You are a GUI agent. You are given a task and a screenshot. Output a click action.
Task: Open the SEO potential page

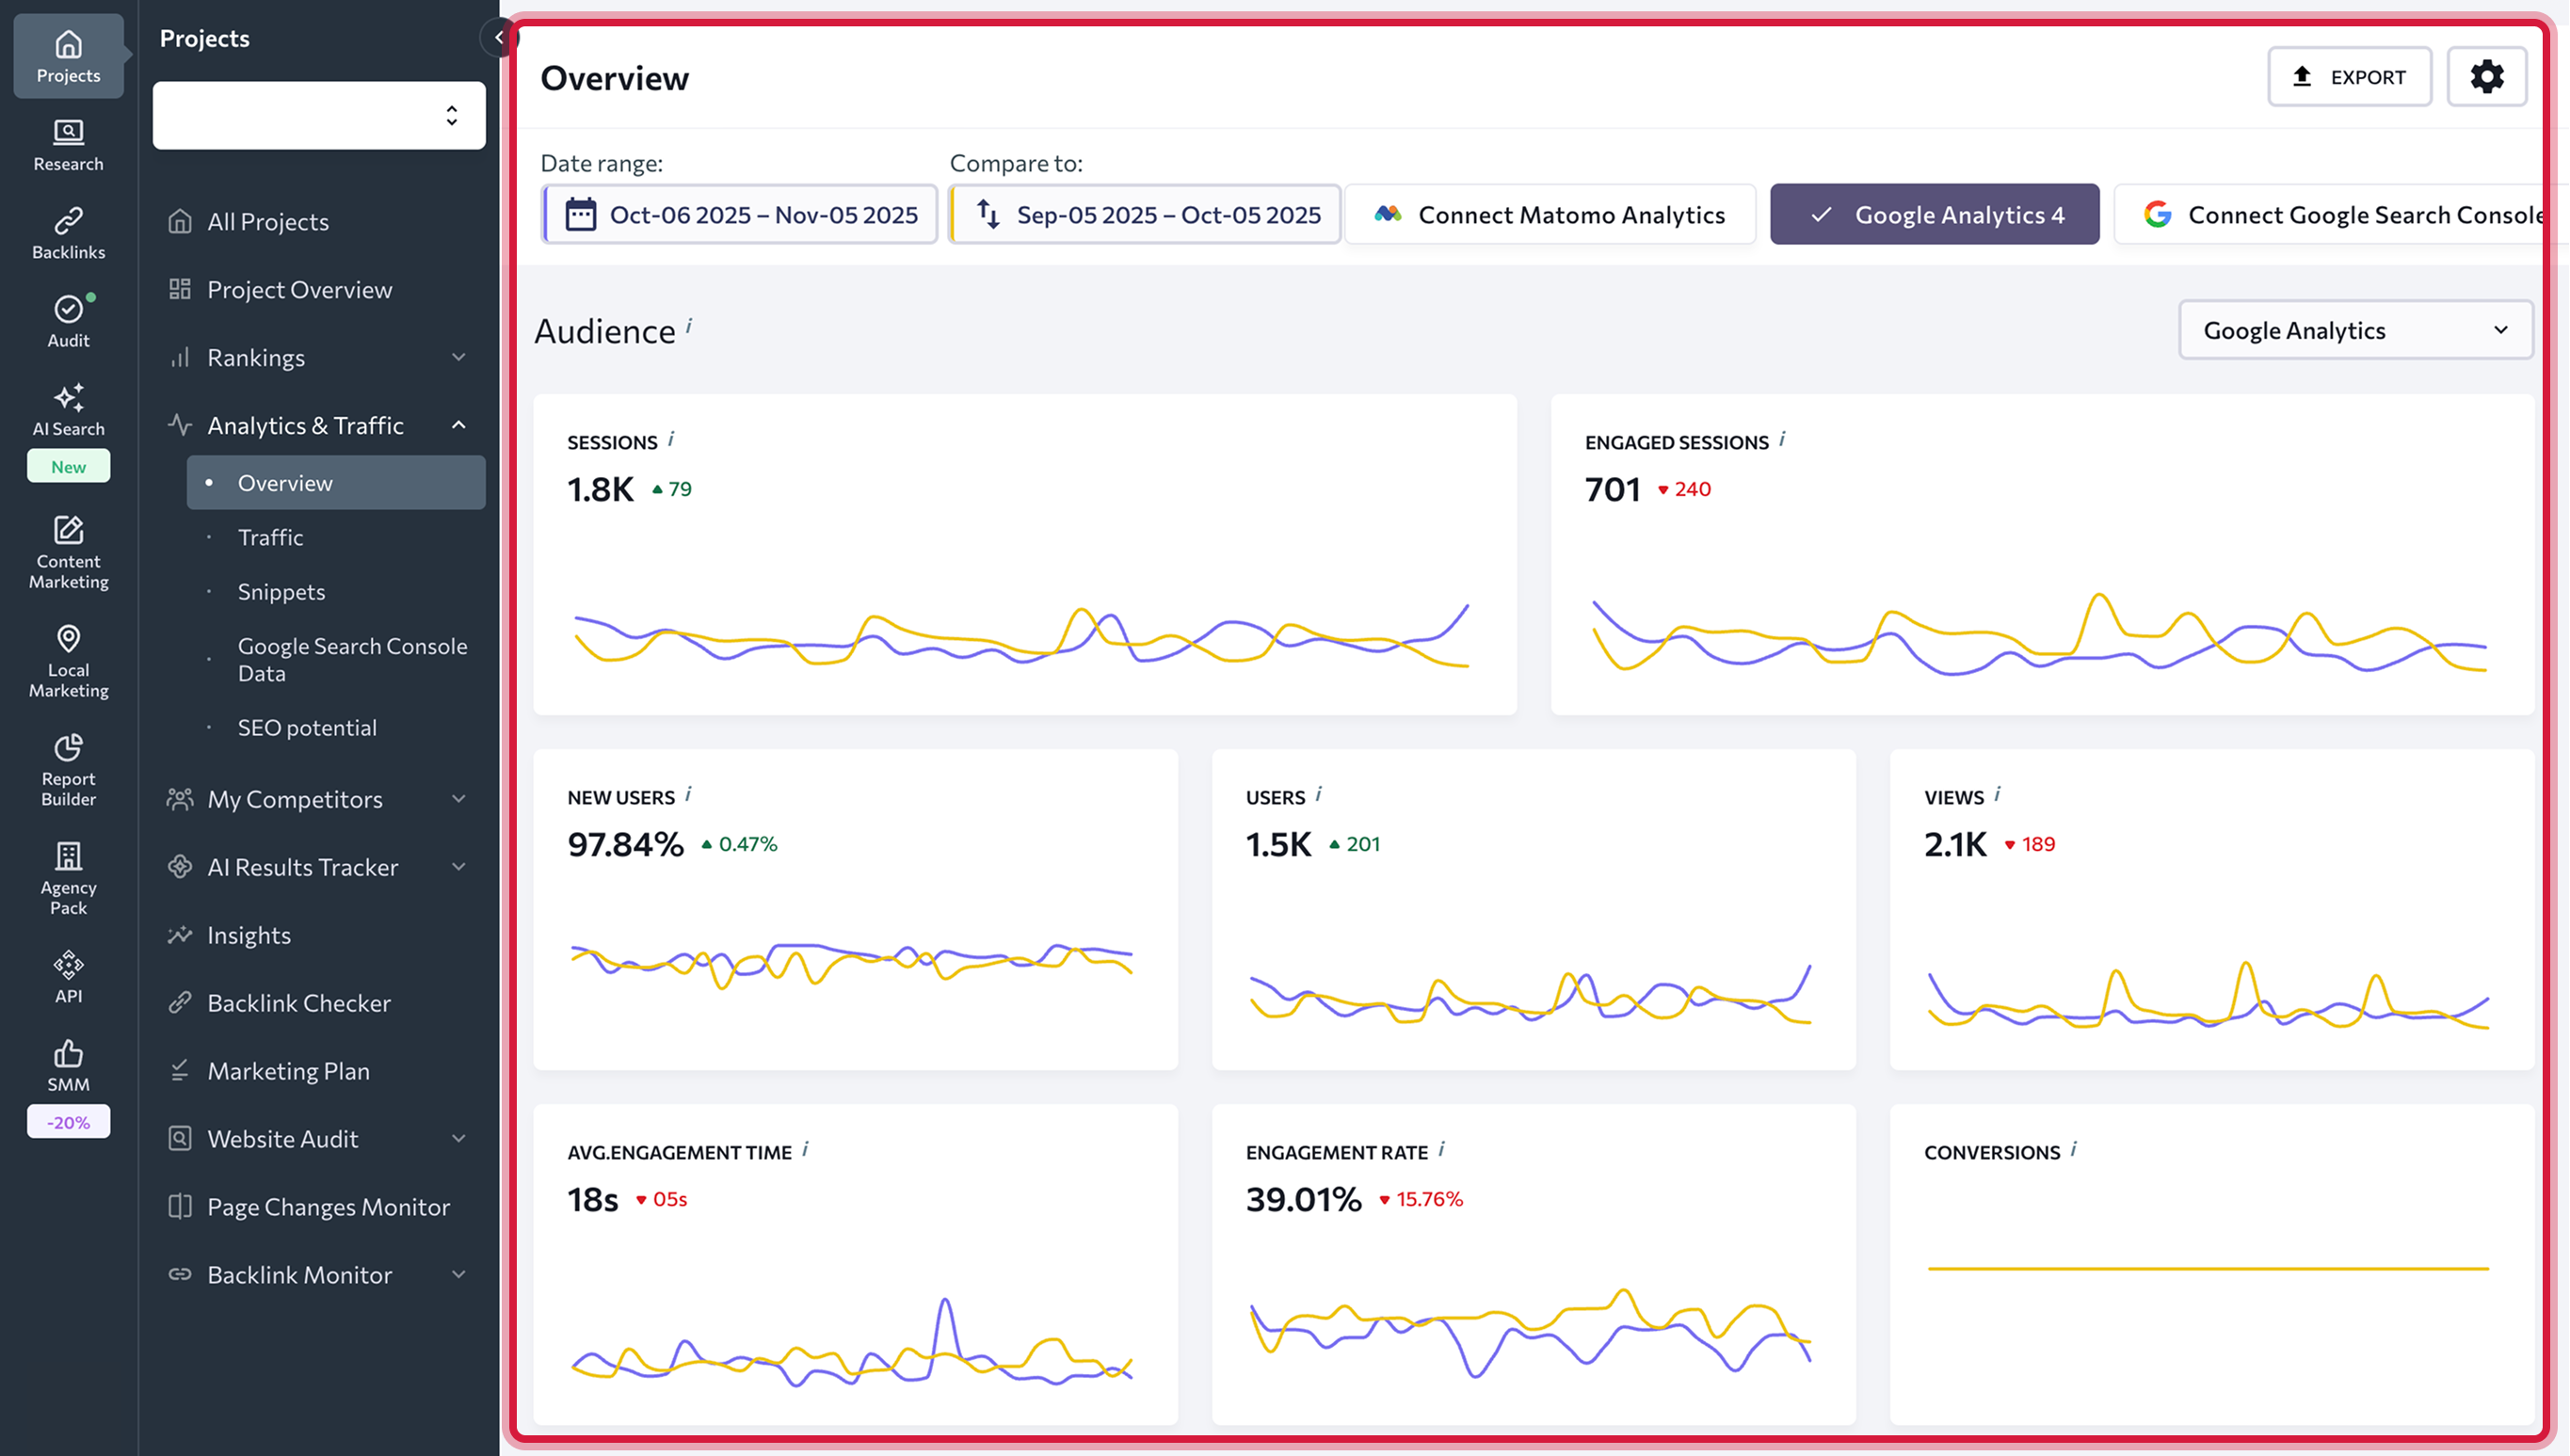click(x=307, y=727)
